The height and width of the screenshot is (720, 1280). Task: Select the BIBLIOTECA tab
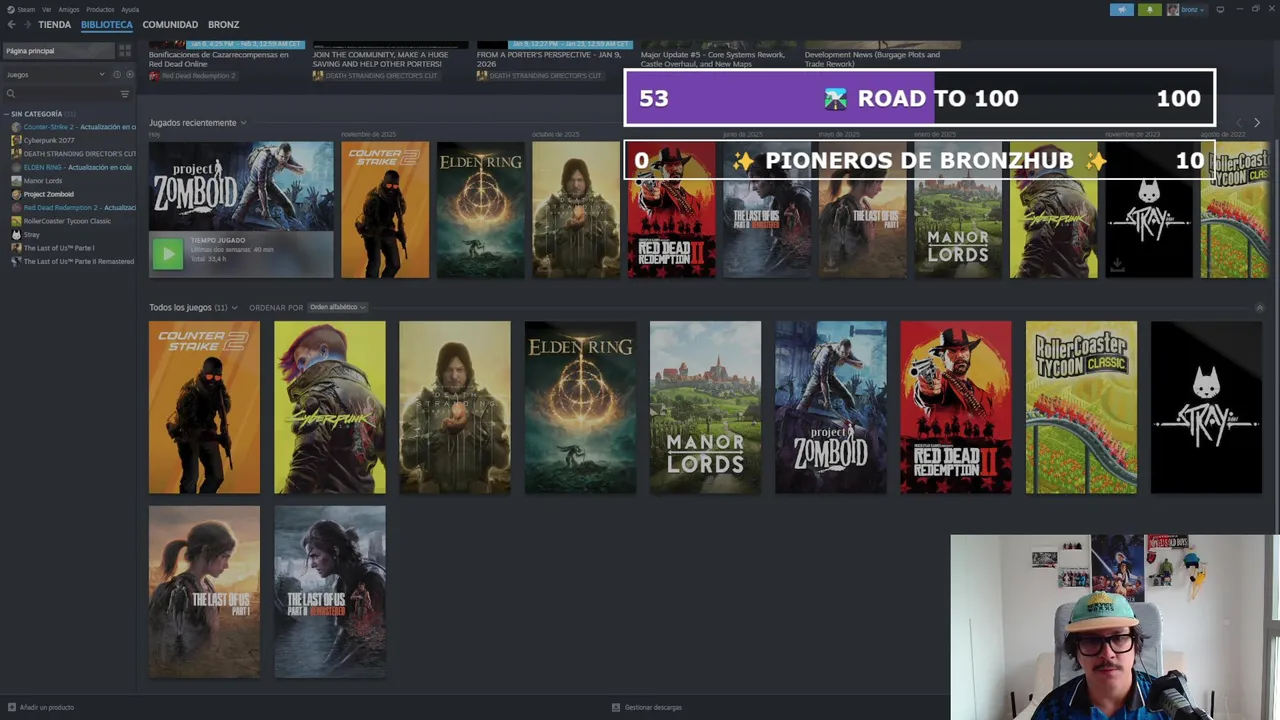click(x=107, y=24)
